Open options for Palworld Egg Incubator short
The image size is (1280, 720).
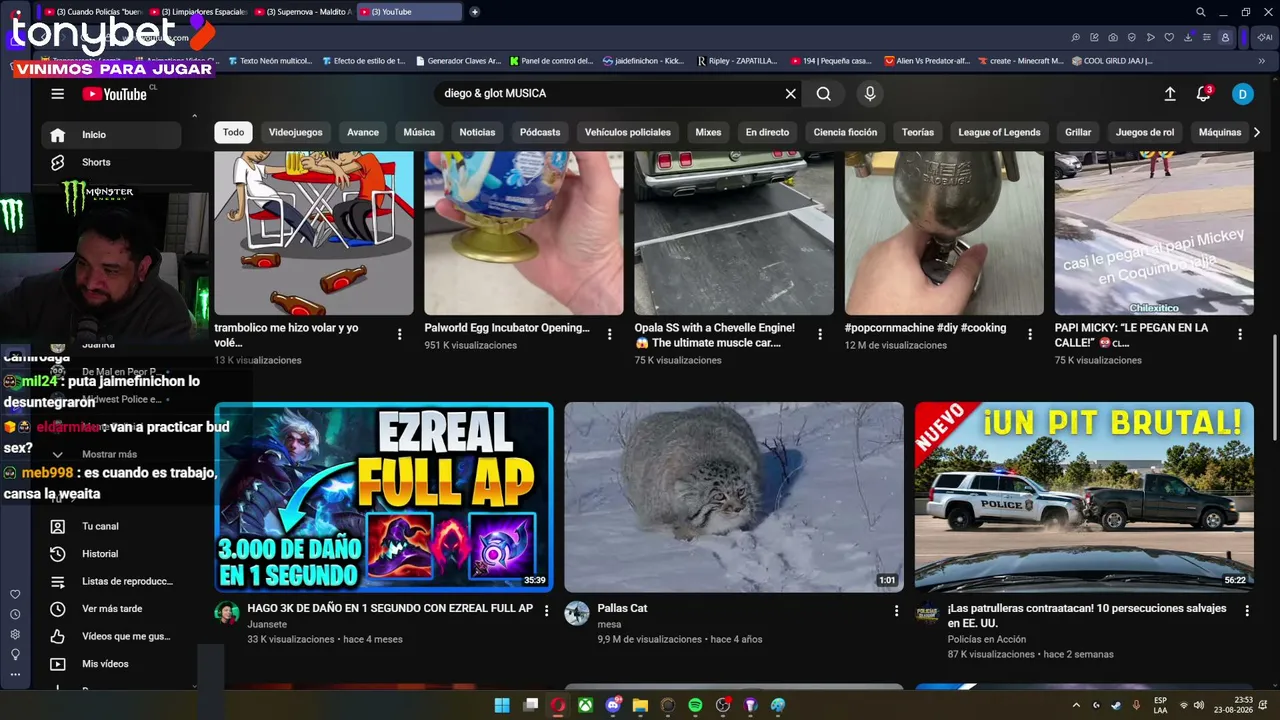click(610, 334)
